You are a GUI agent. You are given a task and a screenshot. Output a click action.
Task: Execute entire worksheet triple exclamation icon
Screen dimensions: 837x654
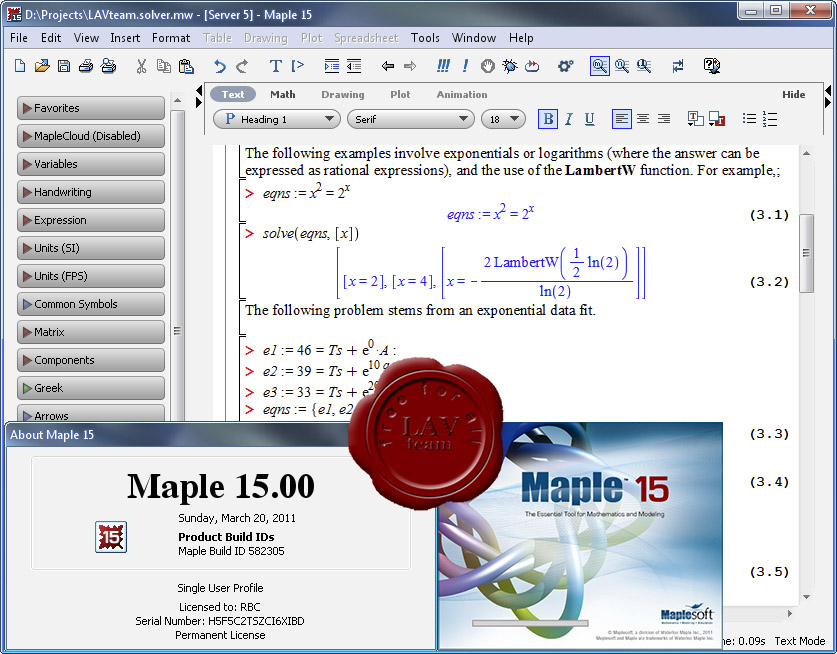click(443, 66)
